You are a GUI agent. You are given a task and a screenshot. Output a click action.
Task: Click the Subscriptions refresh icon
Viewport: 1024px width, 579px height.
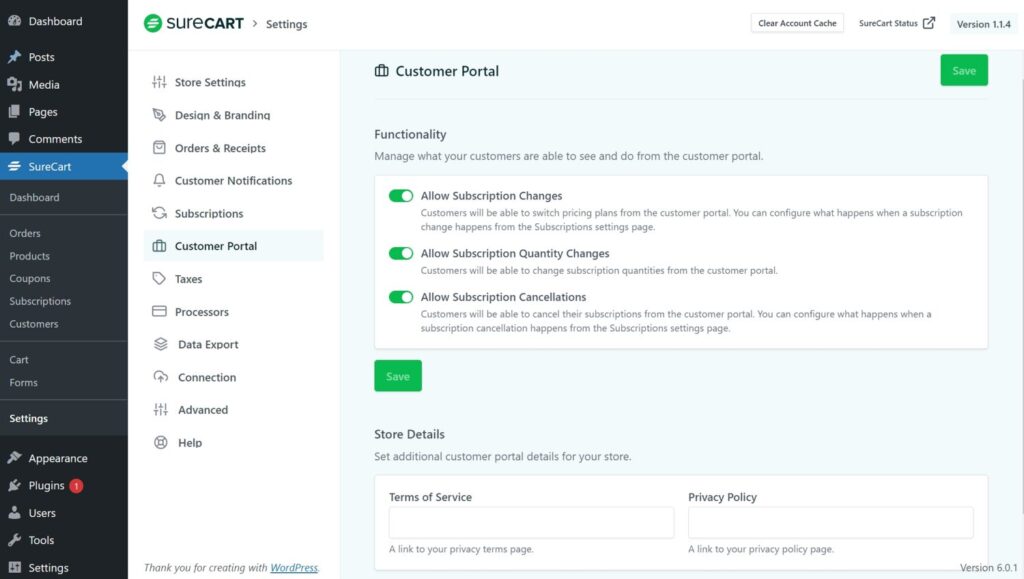(159, 213)
